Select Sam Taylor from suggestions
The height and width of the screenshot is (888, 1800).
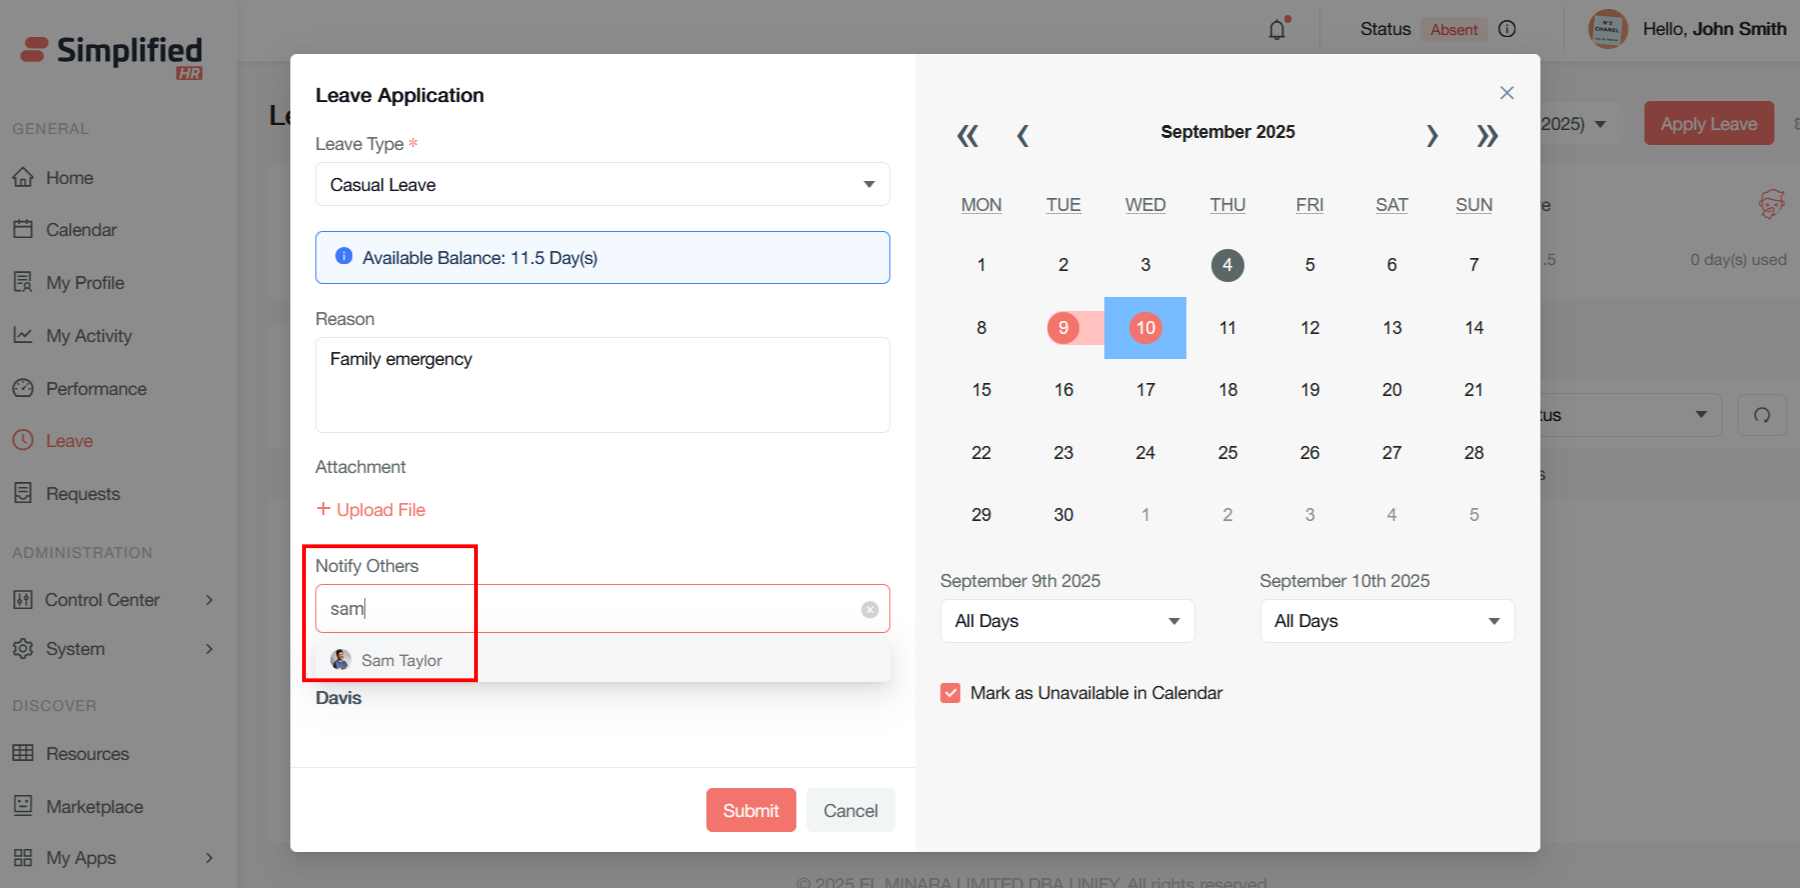coord(401,660)
